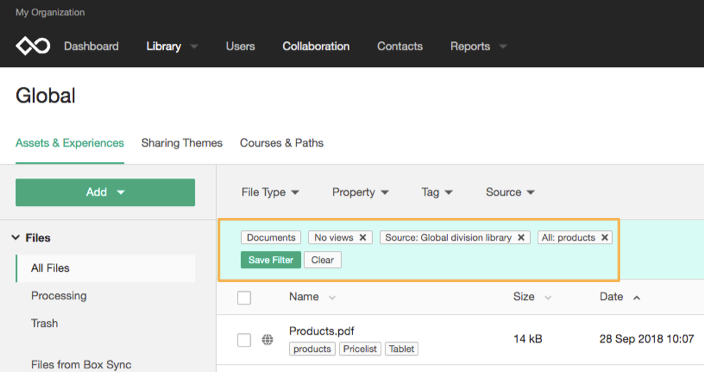Screen dimensions: 704x372
Task: Remove the All: products filter chip
Action: click(x=605, y=237)
